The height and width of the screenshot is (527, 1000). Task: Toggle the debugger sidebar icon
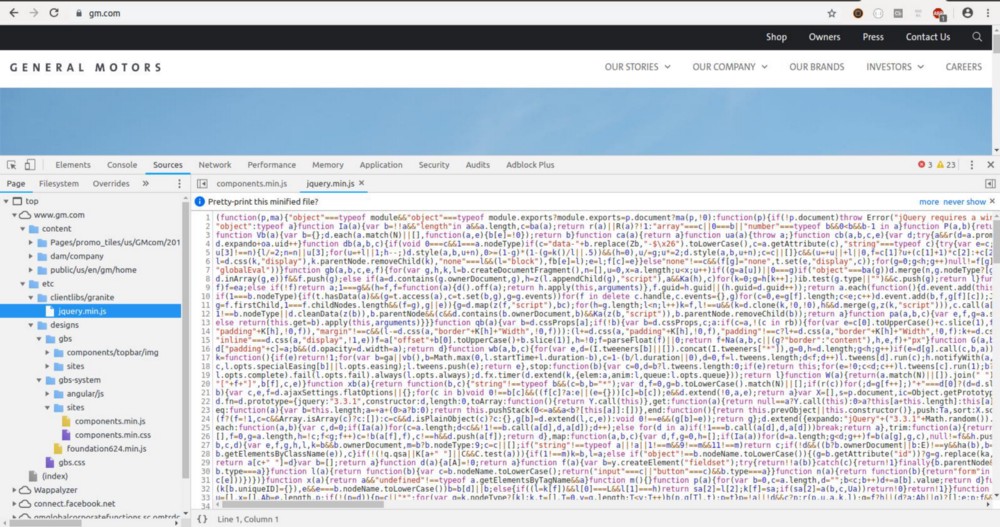[990, 184]
